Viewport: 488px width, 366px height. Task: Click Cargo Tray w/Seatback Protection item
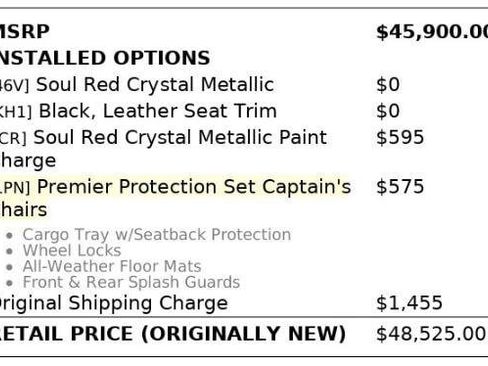[157, 235]
